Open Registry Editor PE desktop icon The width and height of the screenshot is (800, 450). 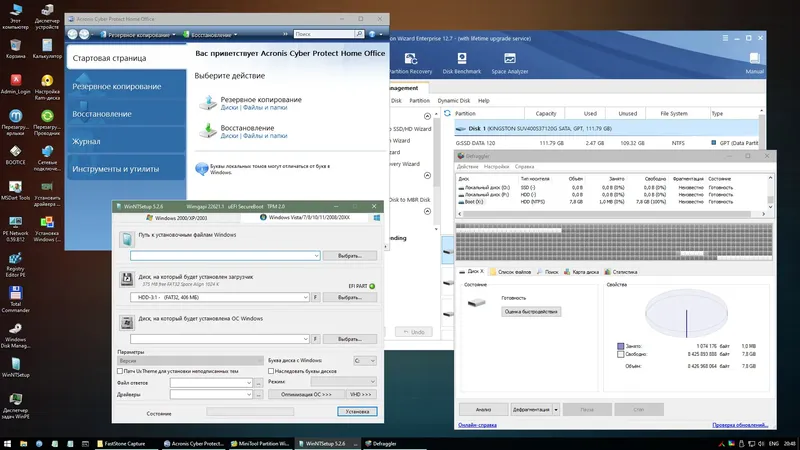point(15,264)
